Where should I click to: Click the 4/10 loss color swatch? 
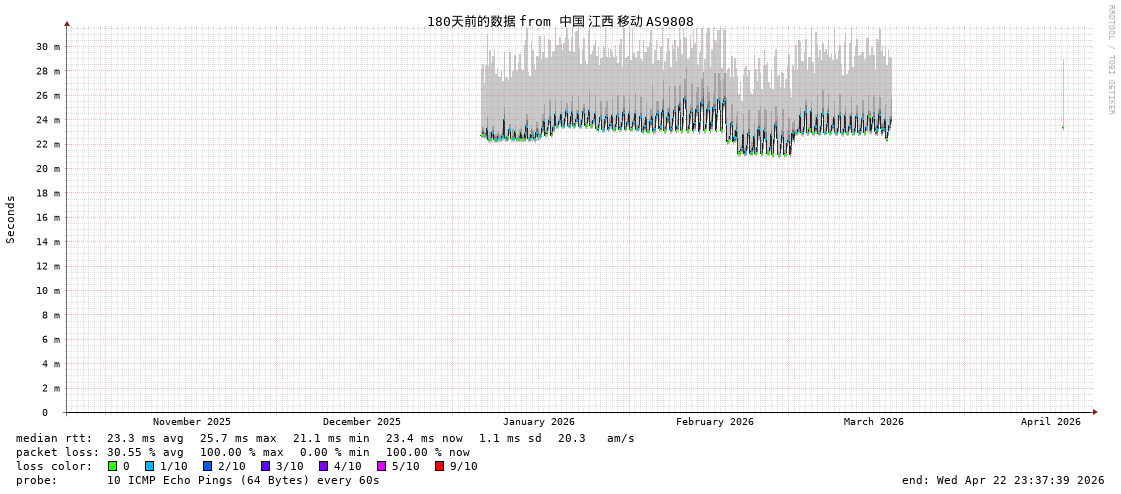323,466
